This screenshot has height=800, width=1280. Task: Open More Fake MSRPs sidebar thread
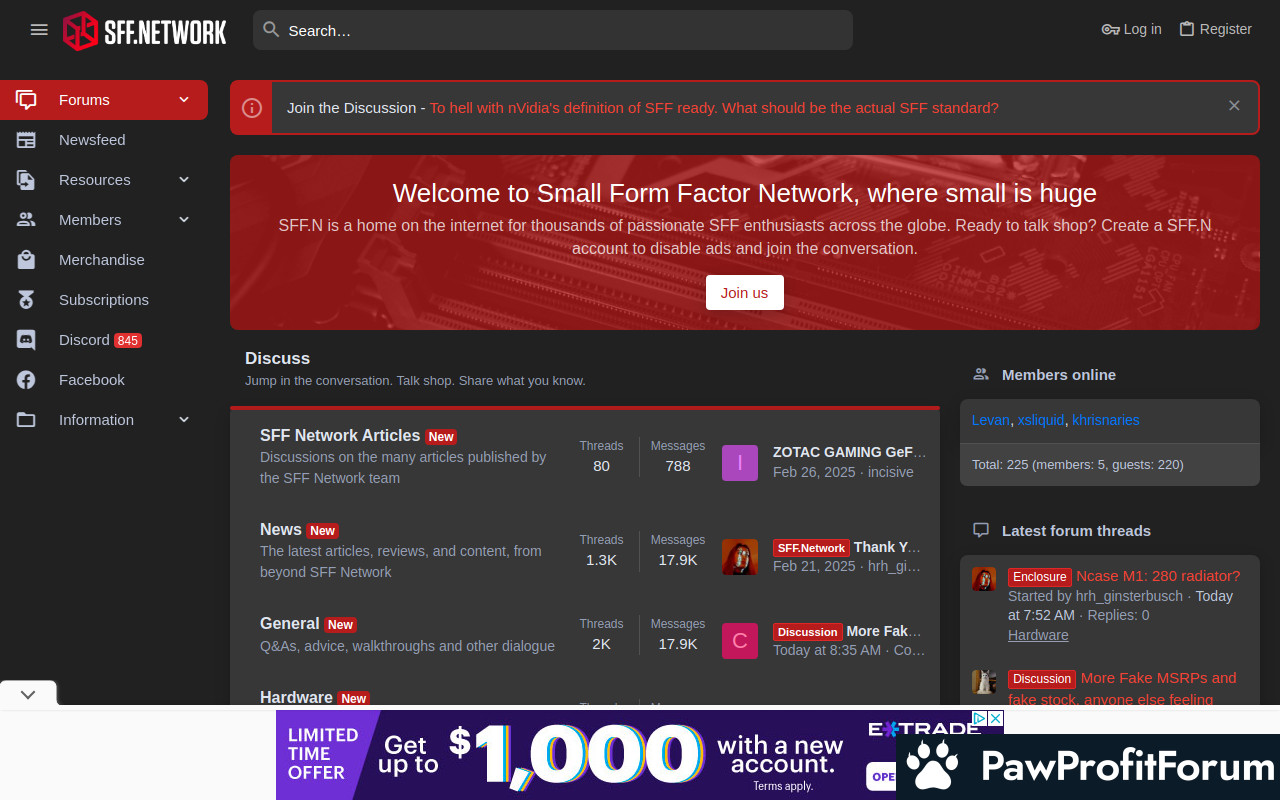1122,688
